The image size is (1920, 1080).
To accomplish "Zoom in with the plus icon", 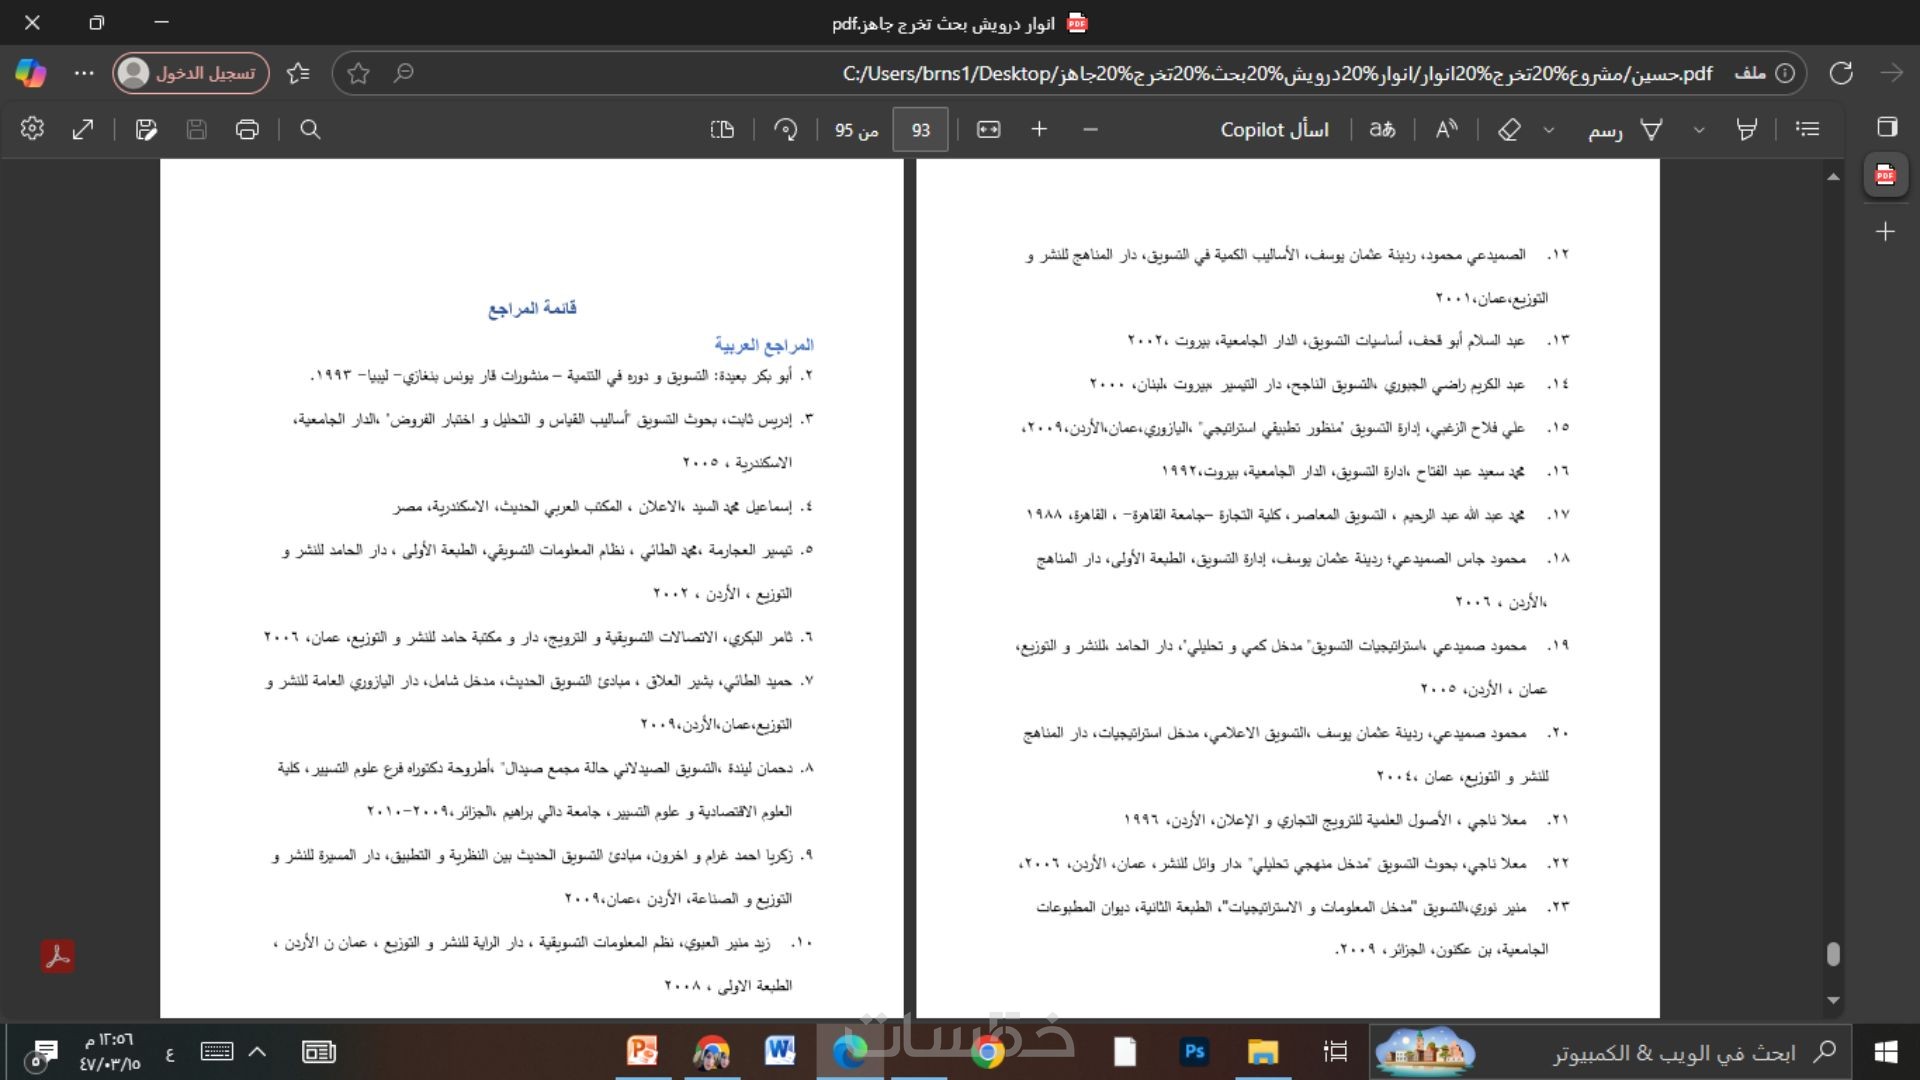I will coord(1039,129).
